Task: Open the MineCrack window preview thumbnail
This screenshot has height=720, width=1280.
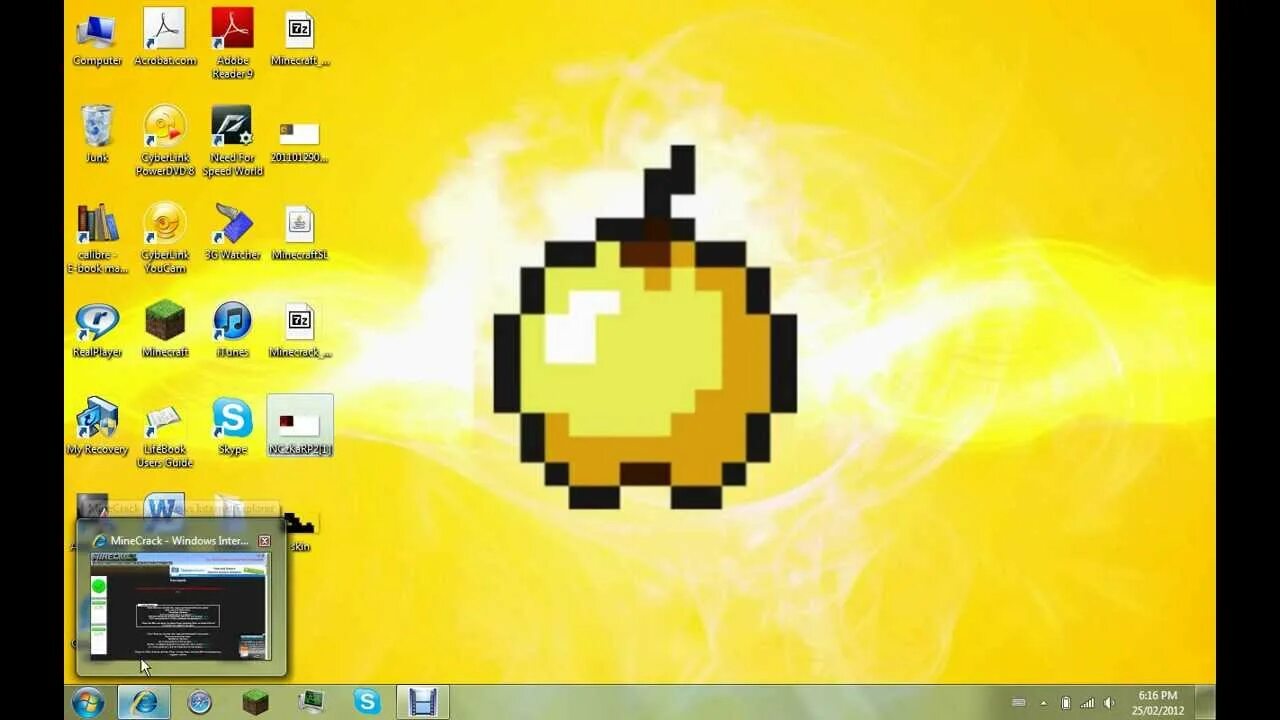Action: click(x=180, y=605)
